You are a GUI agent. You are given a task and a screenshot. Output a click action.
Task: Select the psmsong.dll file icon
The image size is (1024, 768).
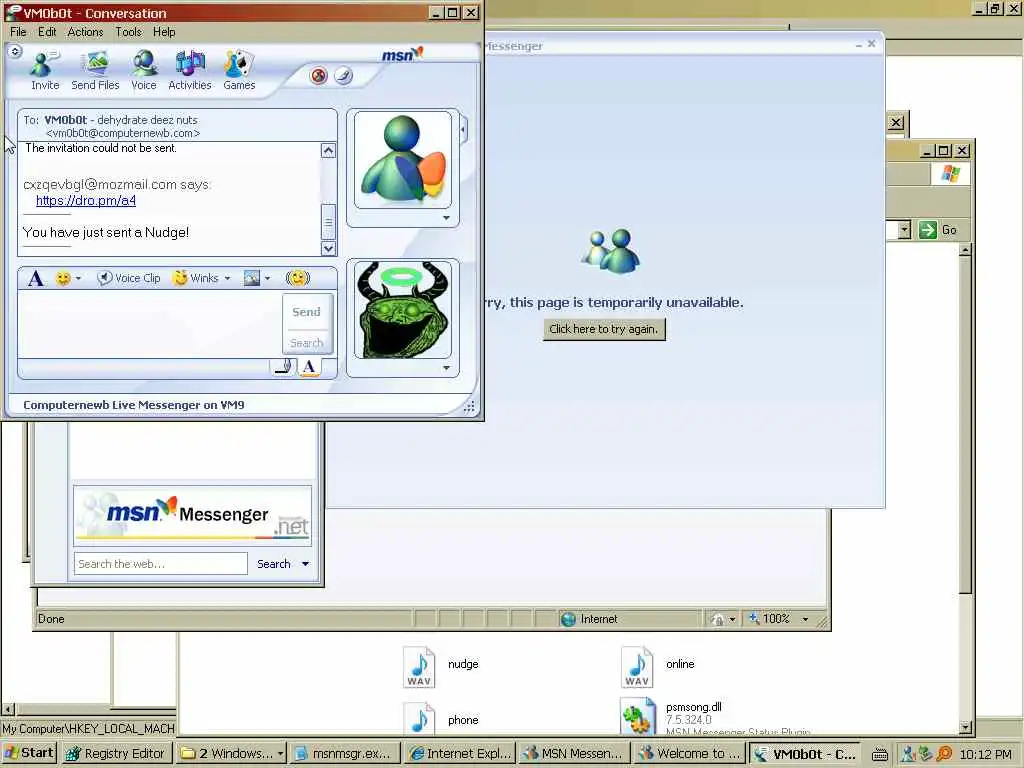point(638,716)
